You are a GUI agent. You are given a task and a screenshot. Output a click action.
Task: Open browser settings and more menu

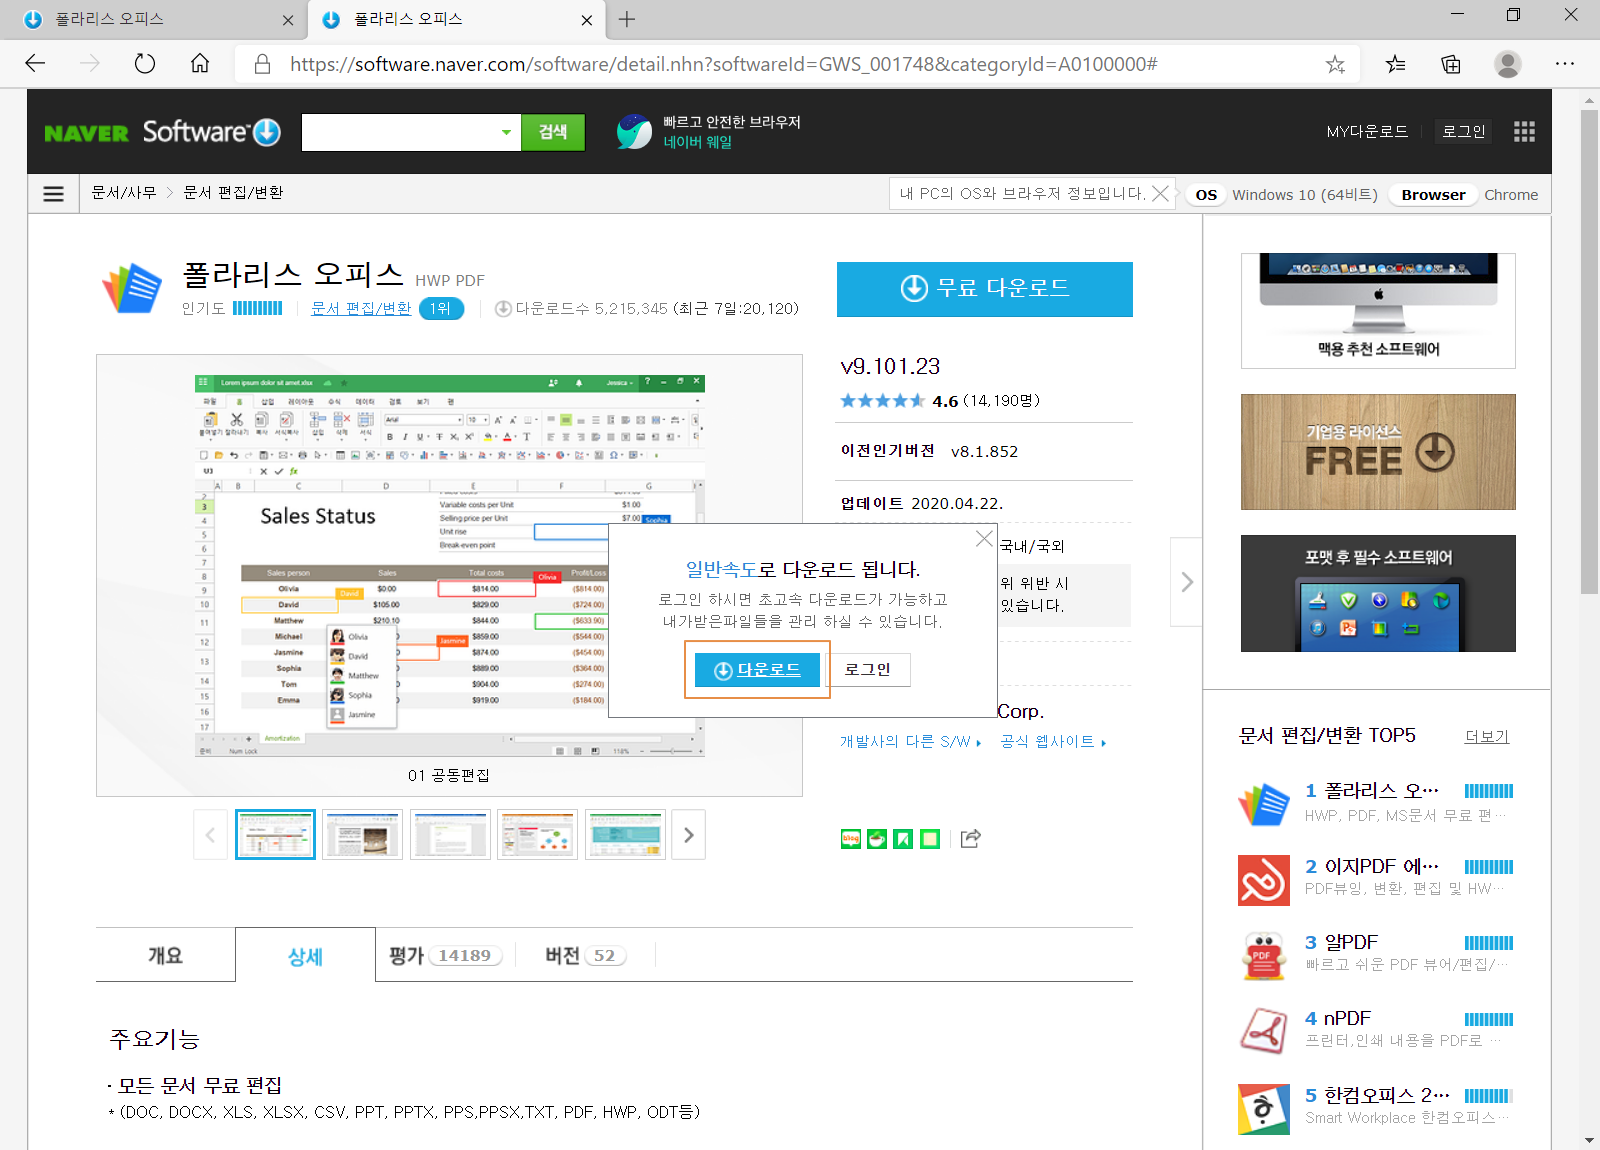(1565, 64)
